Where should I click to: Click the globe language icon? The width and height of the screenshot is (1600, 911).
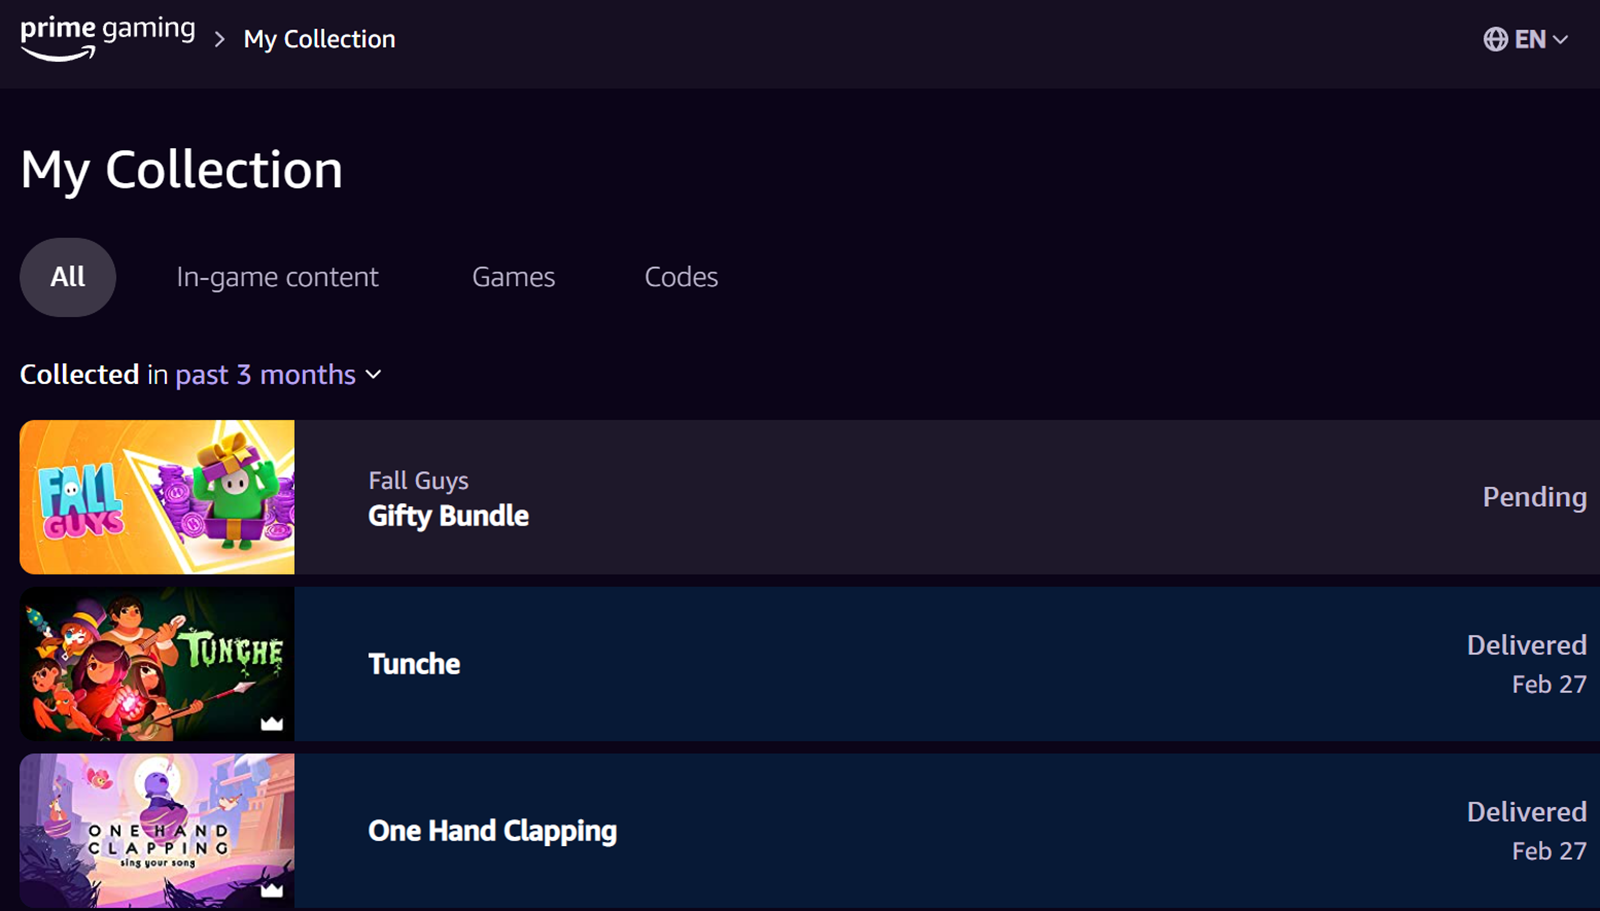coord(1495,39)
